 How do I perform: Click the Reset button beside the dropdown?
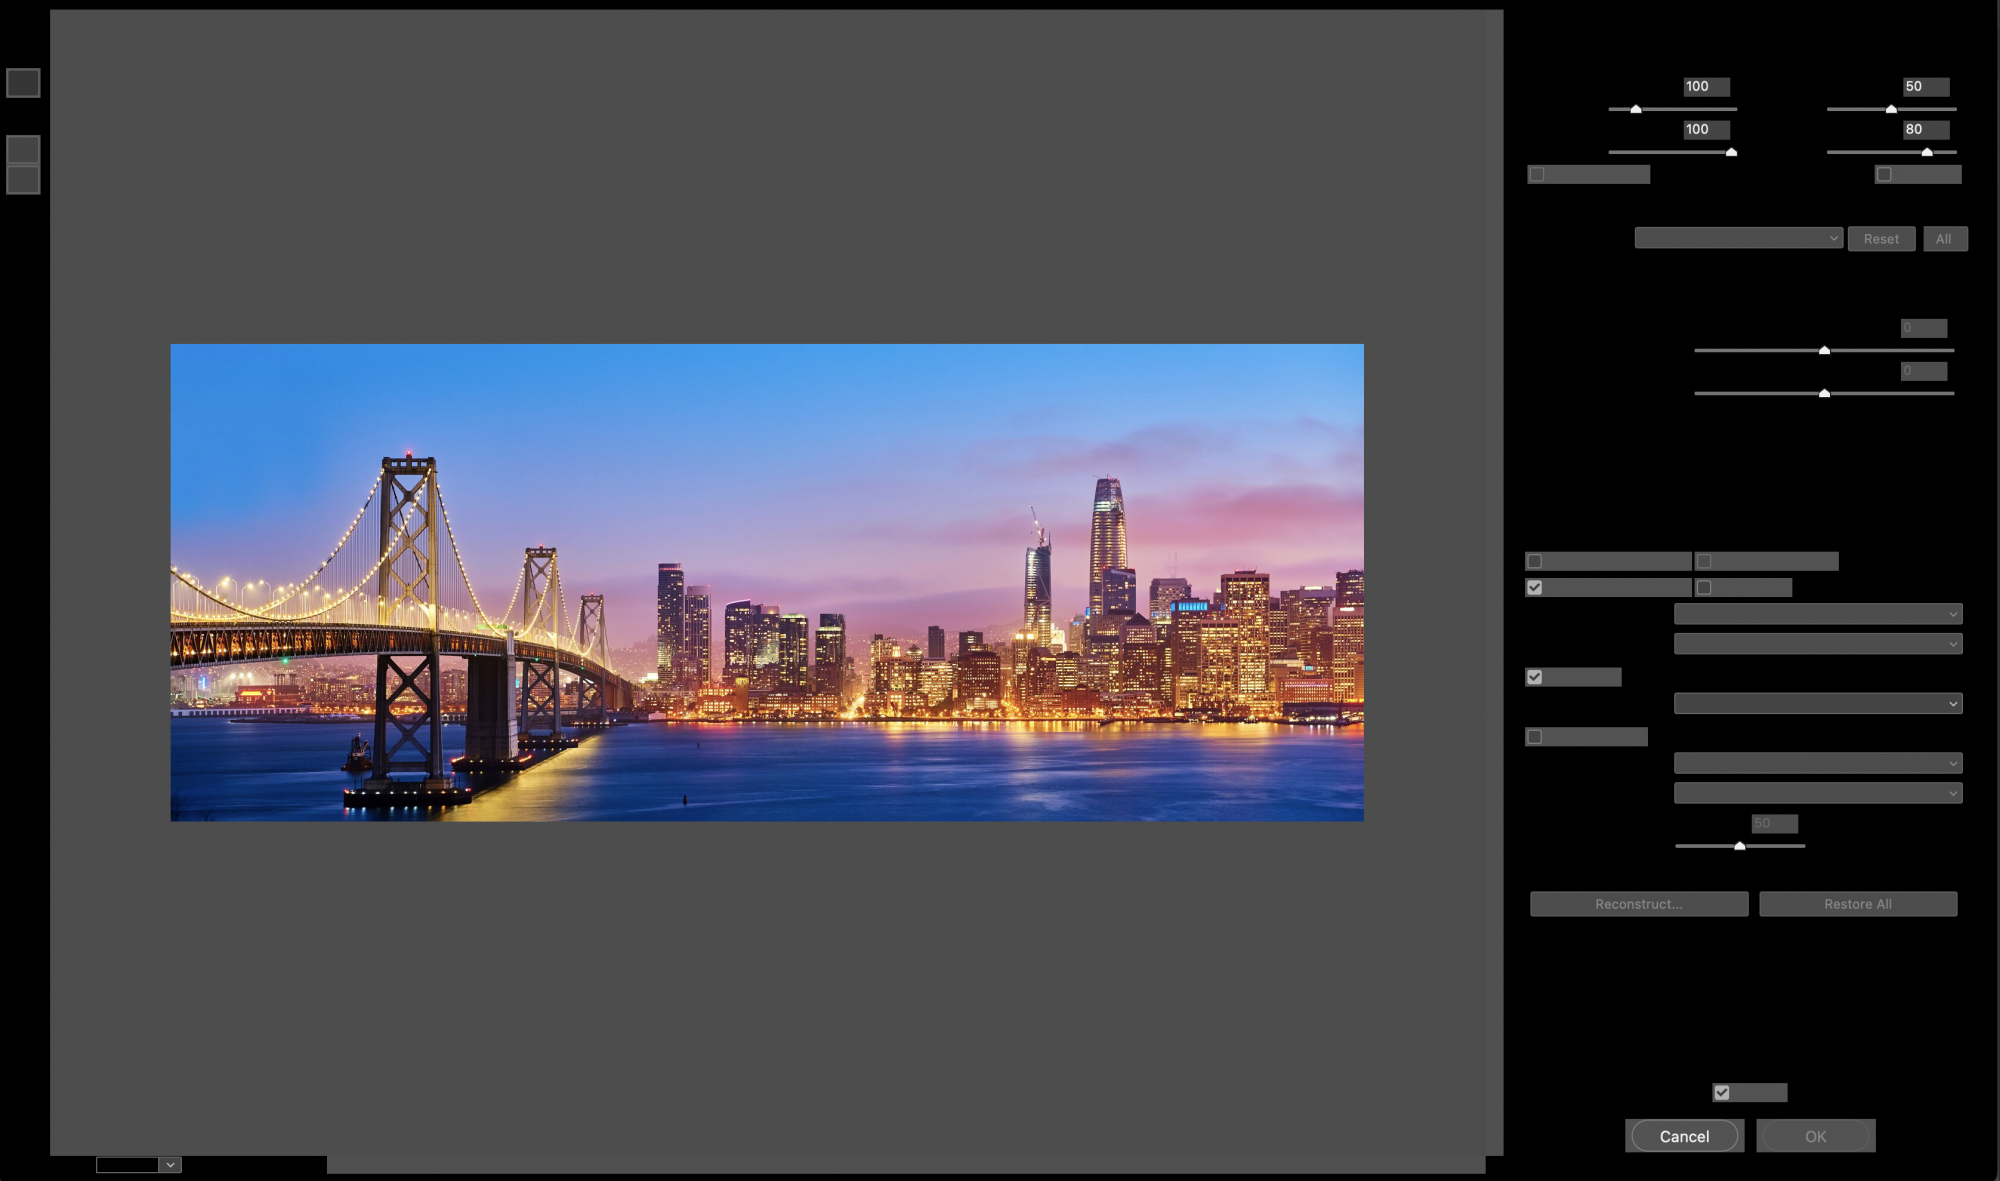(1880, 239)
